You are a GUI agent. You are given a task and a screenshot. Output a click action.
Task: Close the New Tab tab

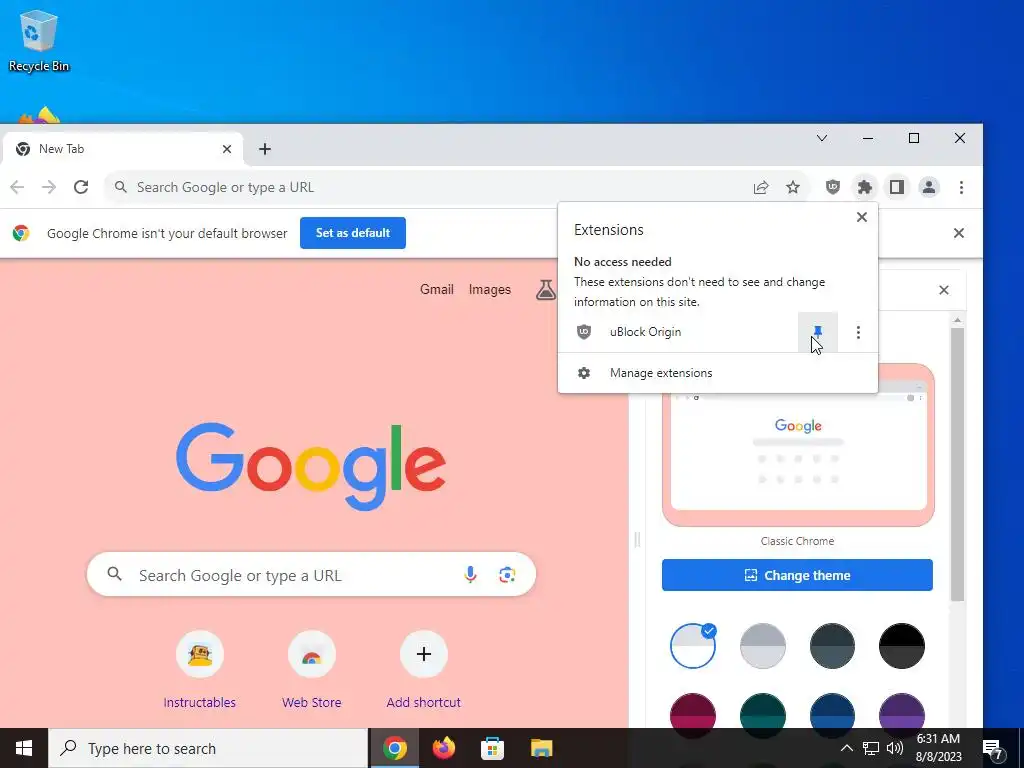pyautogui.click(x=227, y=149)
